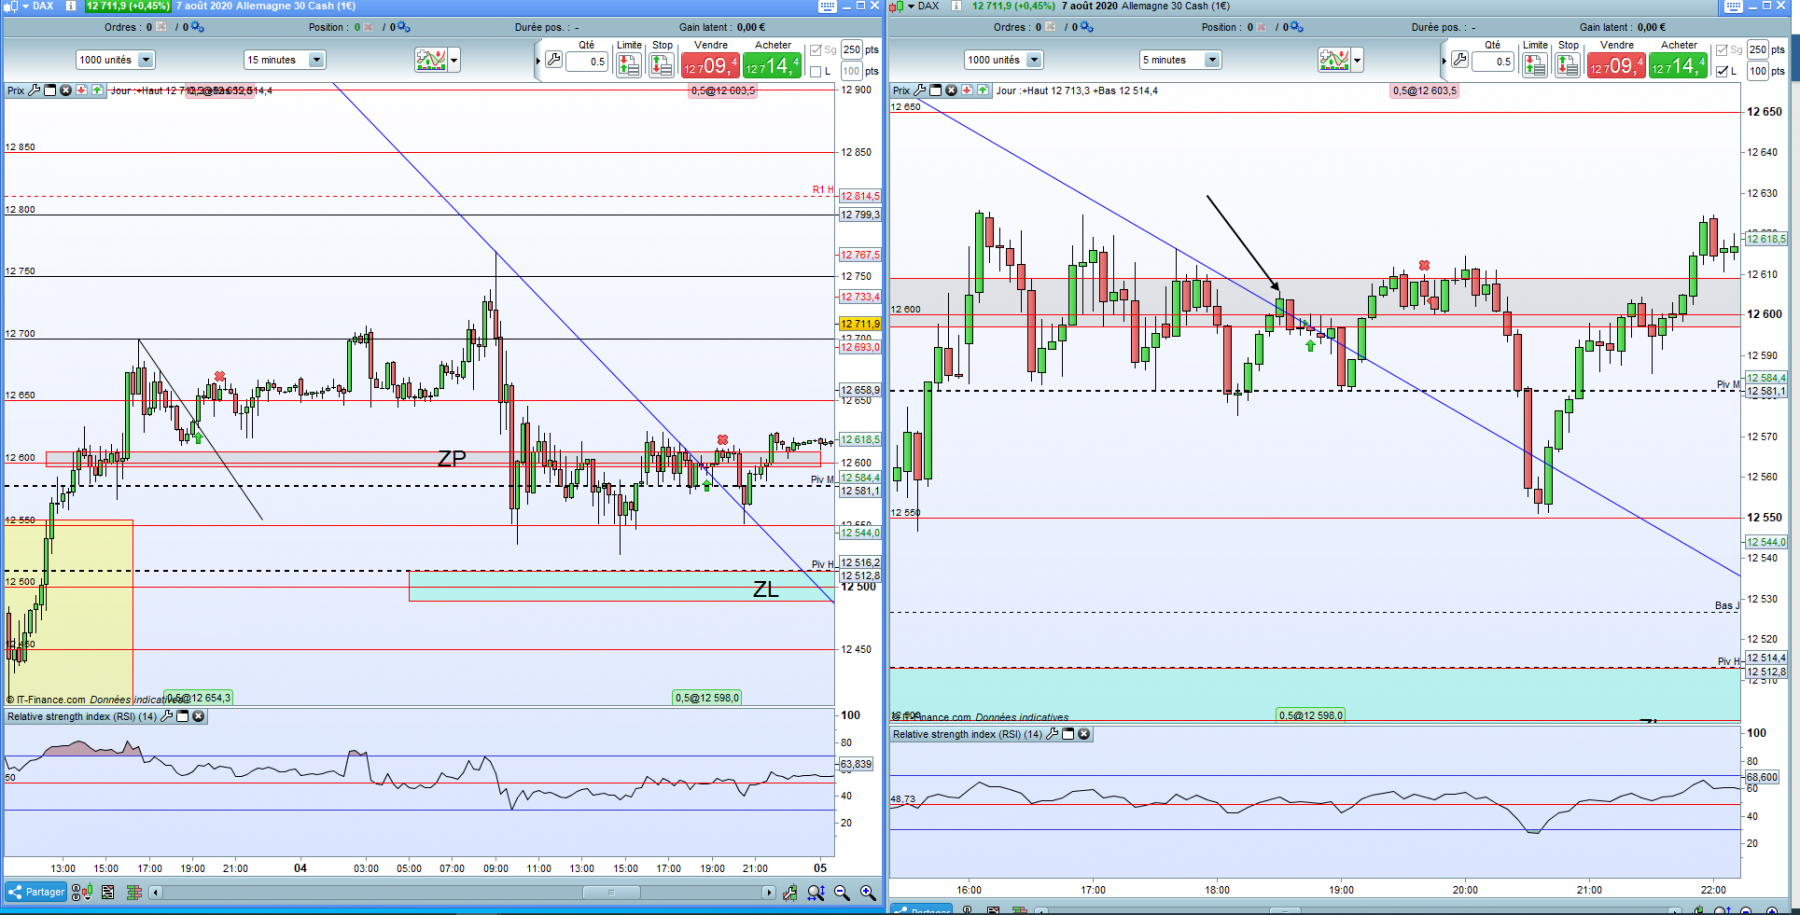Open Prix settings wrench in left chart

click(35, 90)
